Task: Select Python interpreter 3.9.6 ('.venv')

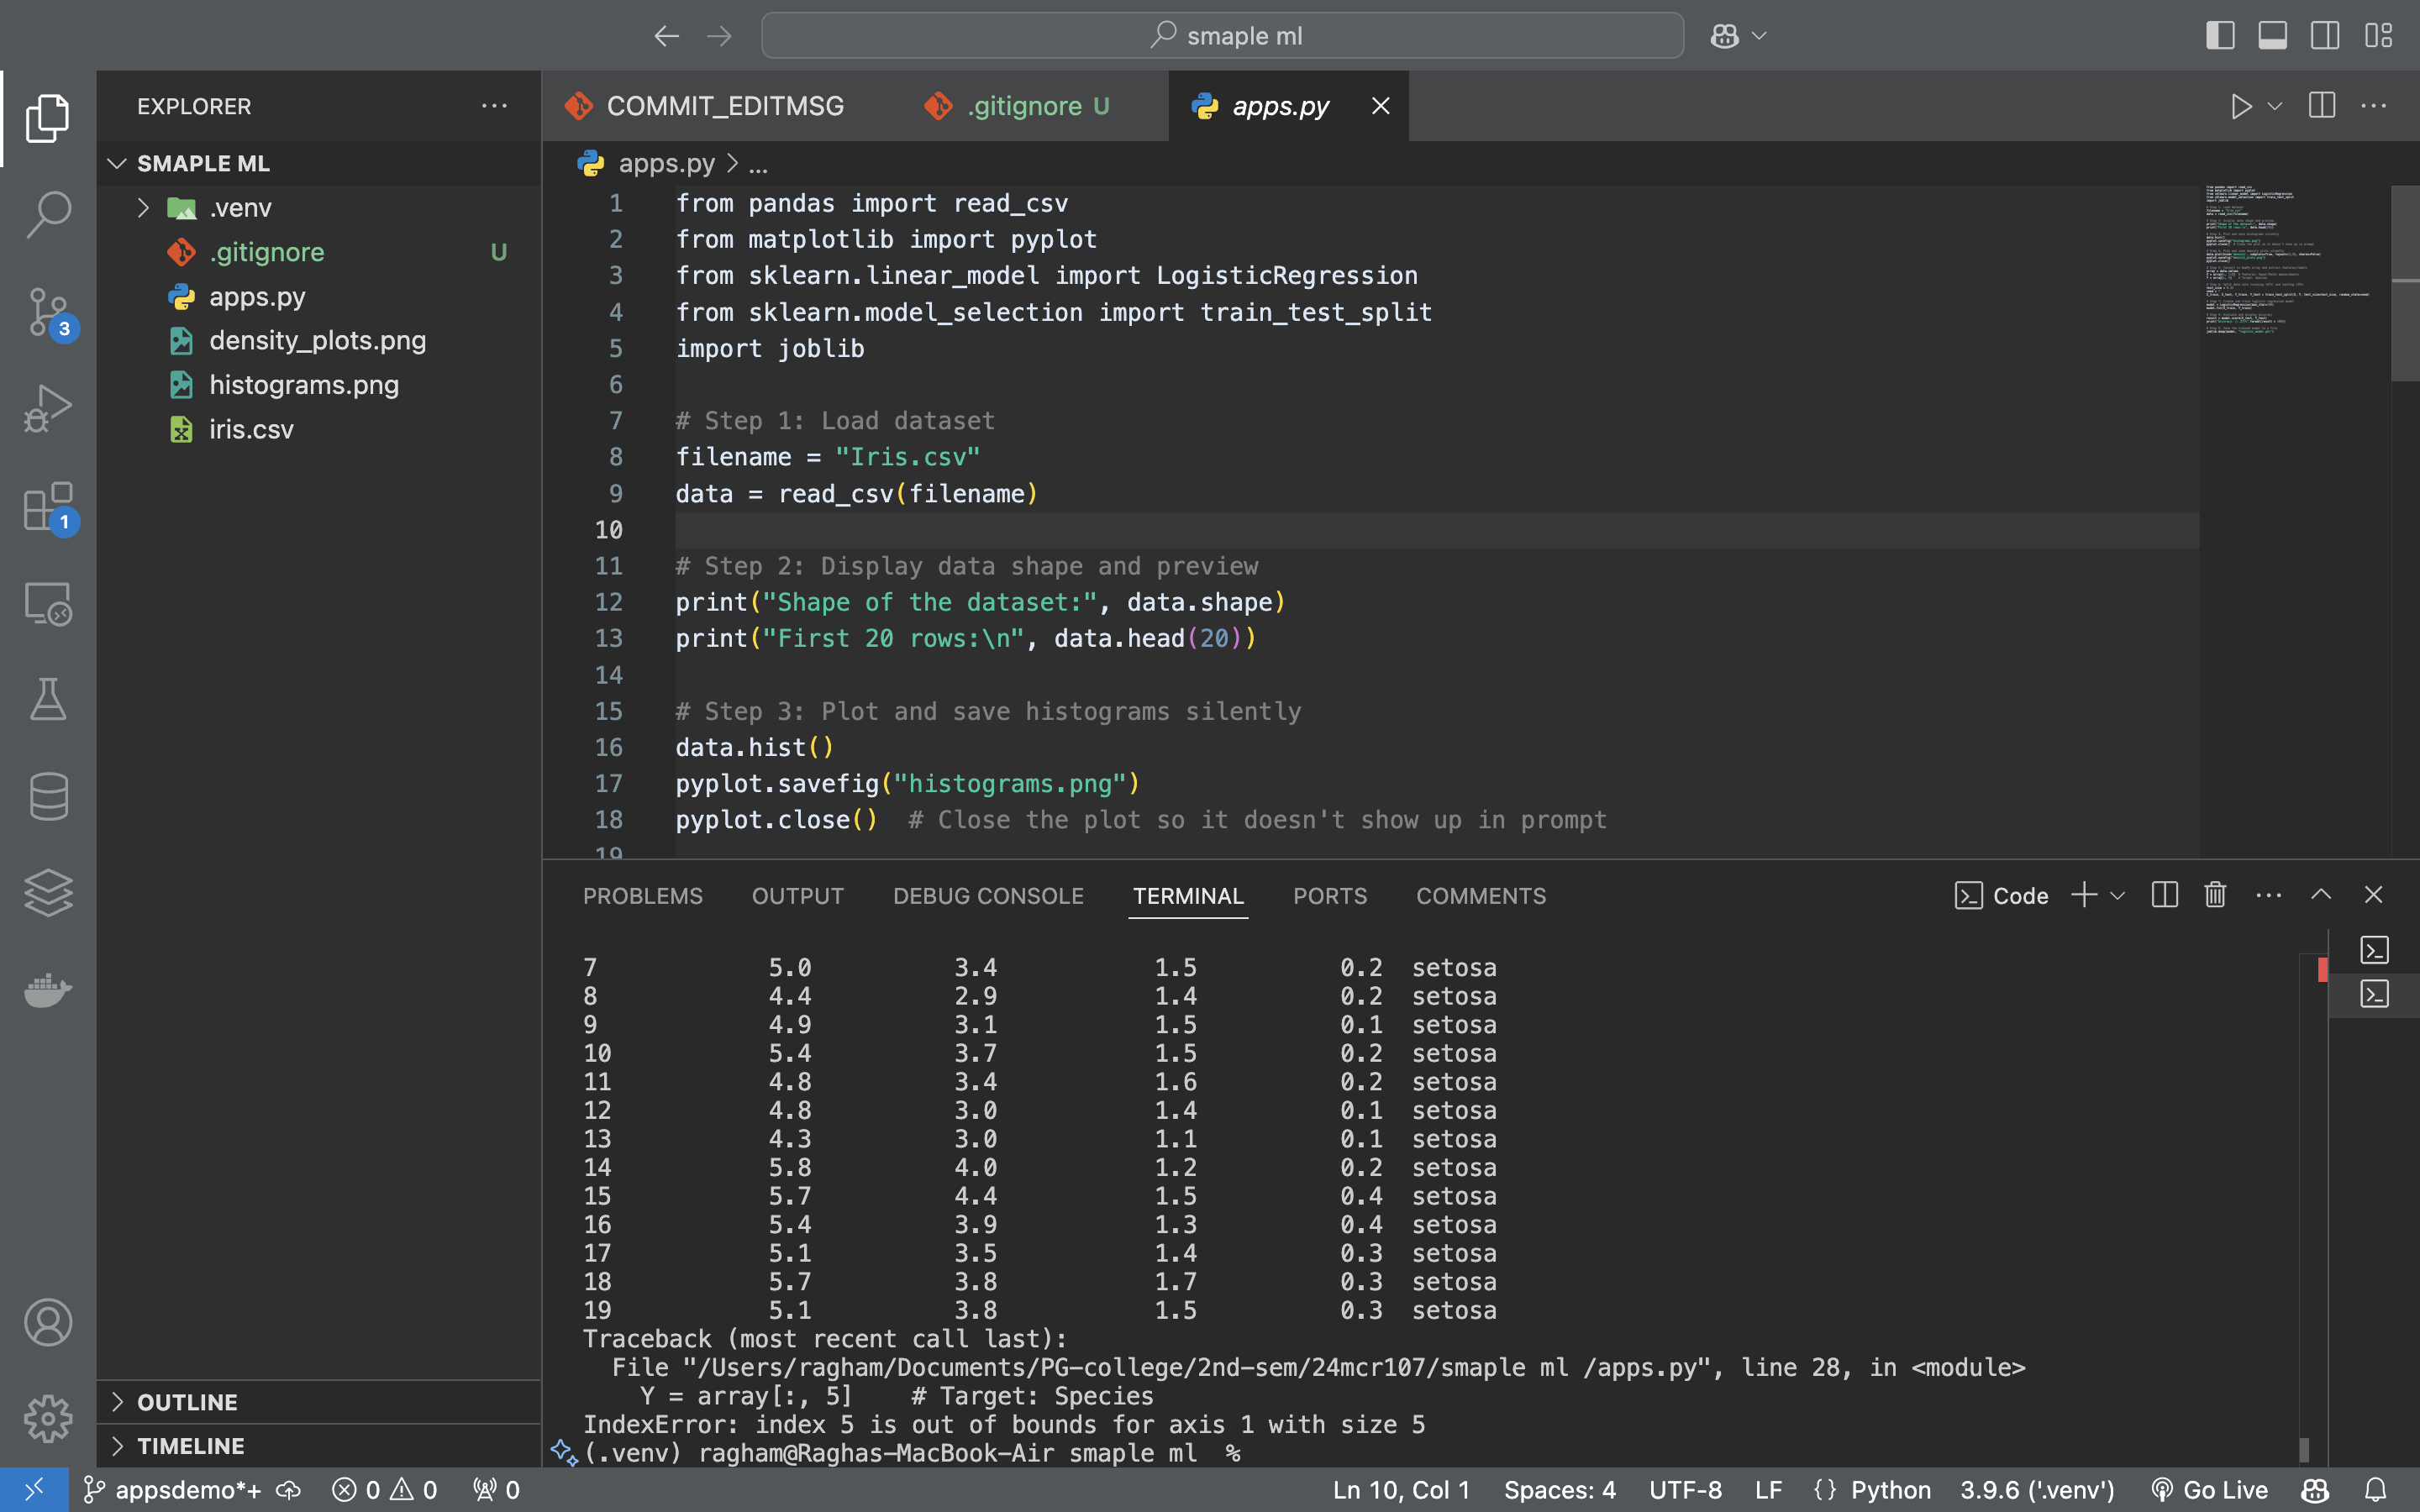Action: coord(2037,1490)
